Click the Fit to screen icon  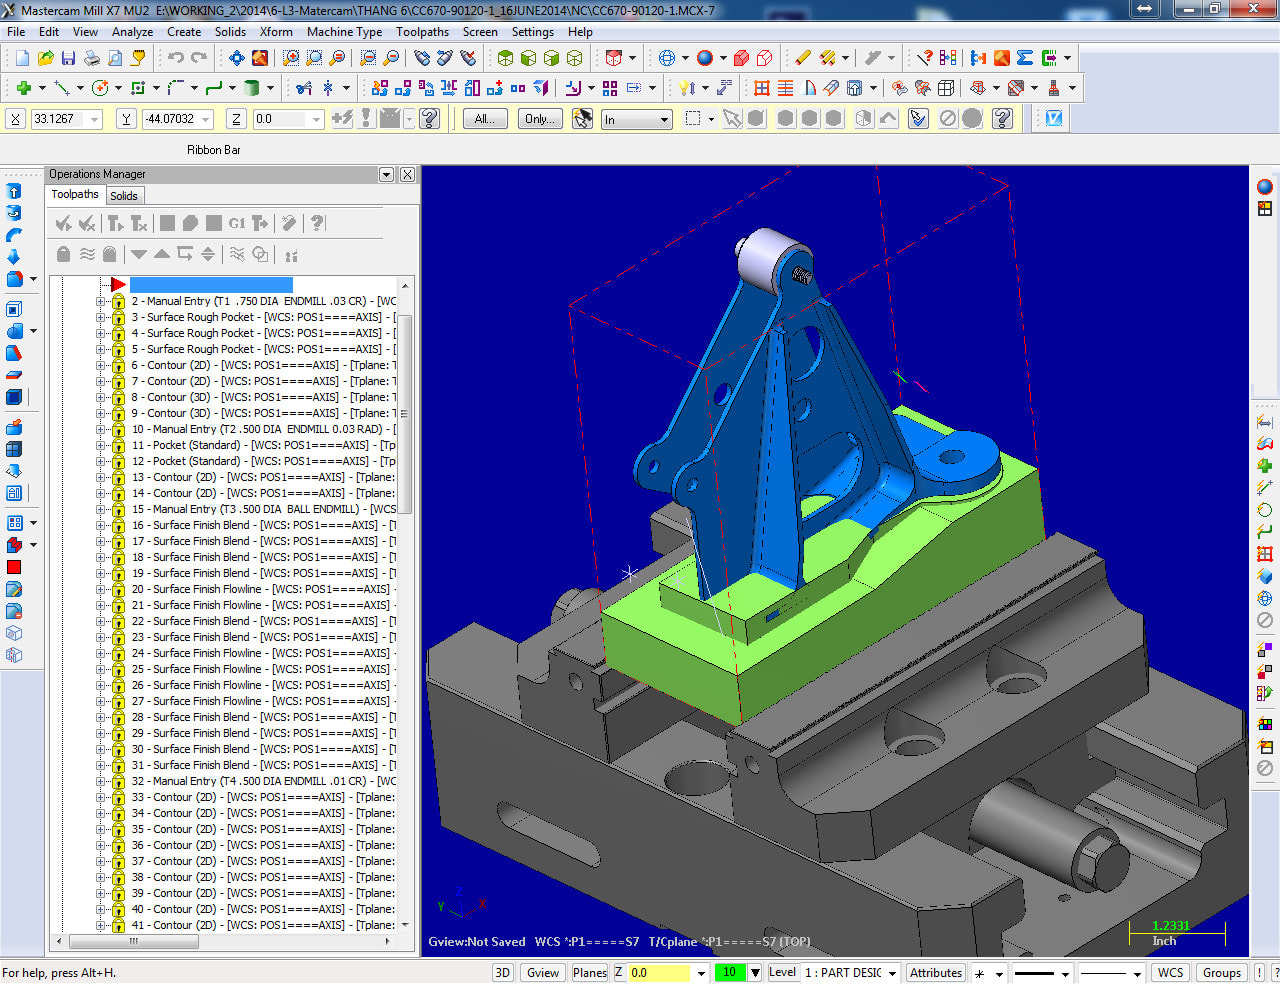pos(236,58)
